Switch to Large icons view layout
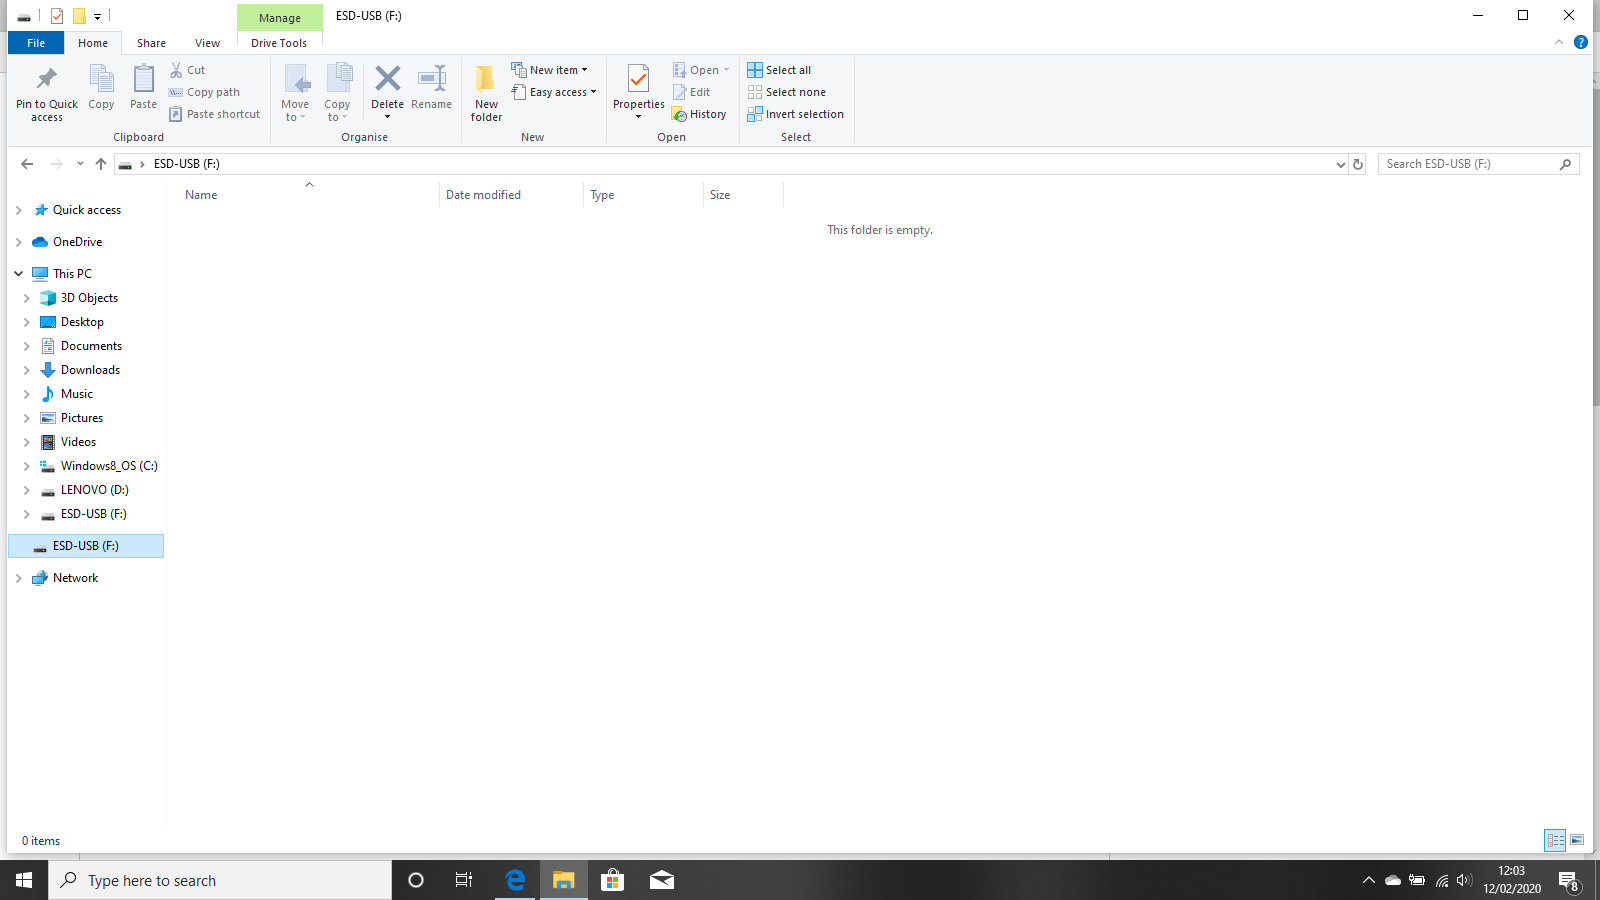The width and height of the screenshot is (1600, 900). [x=1577, y=840]
